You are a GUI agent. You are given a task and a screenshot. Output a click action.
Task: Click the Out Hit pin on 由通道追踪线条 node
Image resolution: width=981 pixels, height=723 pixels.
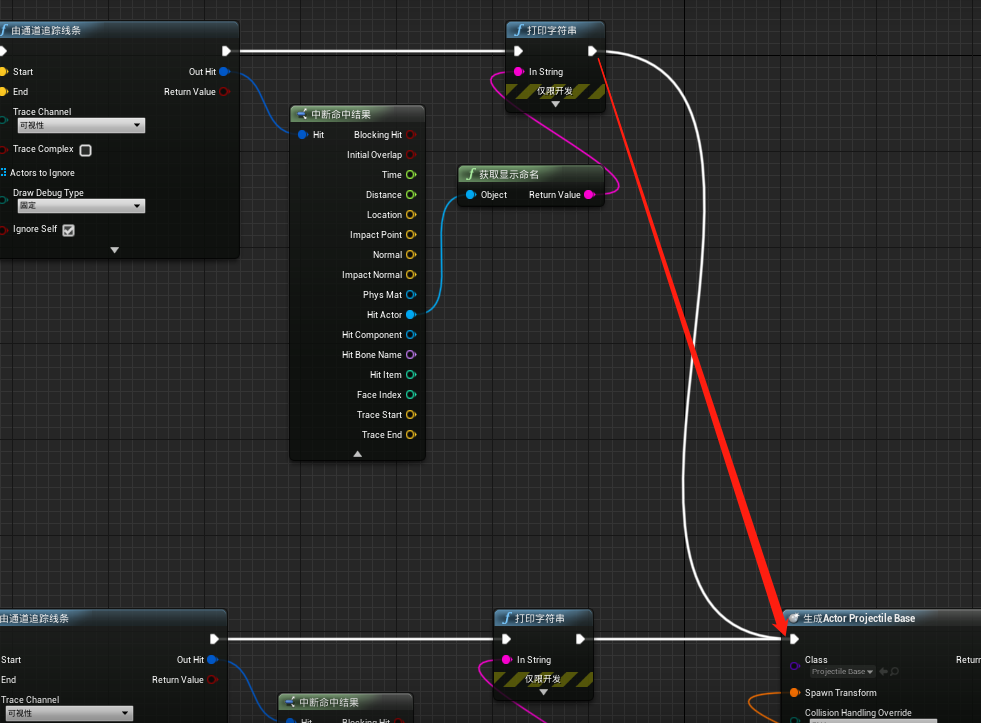(224, 71)
